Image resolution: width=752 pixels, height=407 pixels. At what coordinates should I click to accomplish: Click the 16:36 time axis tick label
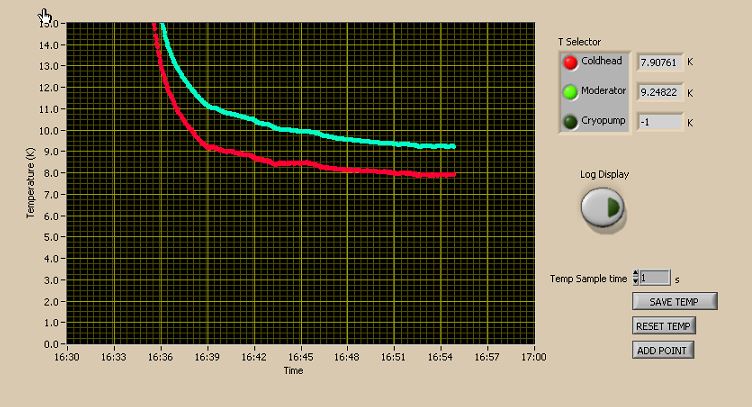[160, 357]
